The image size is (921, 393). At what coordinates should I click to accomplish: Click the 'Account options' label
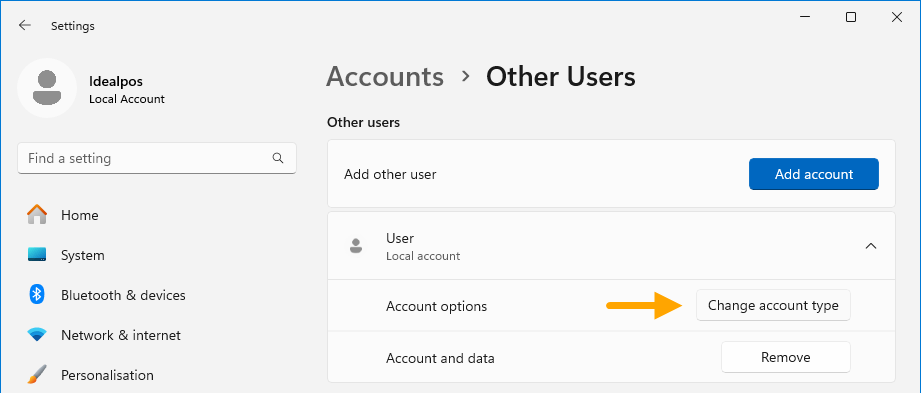436,306
